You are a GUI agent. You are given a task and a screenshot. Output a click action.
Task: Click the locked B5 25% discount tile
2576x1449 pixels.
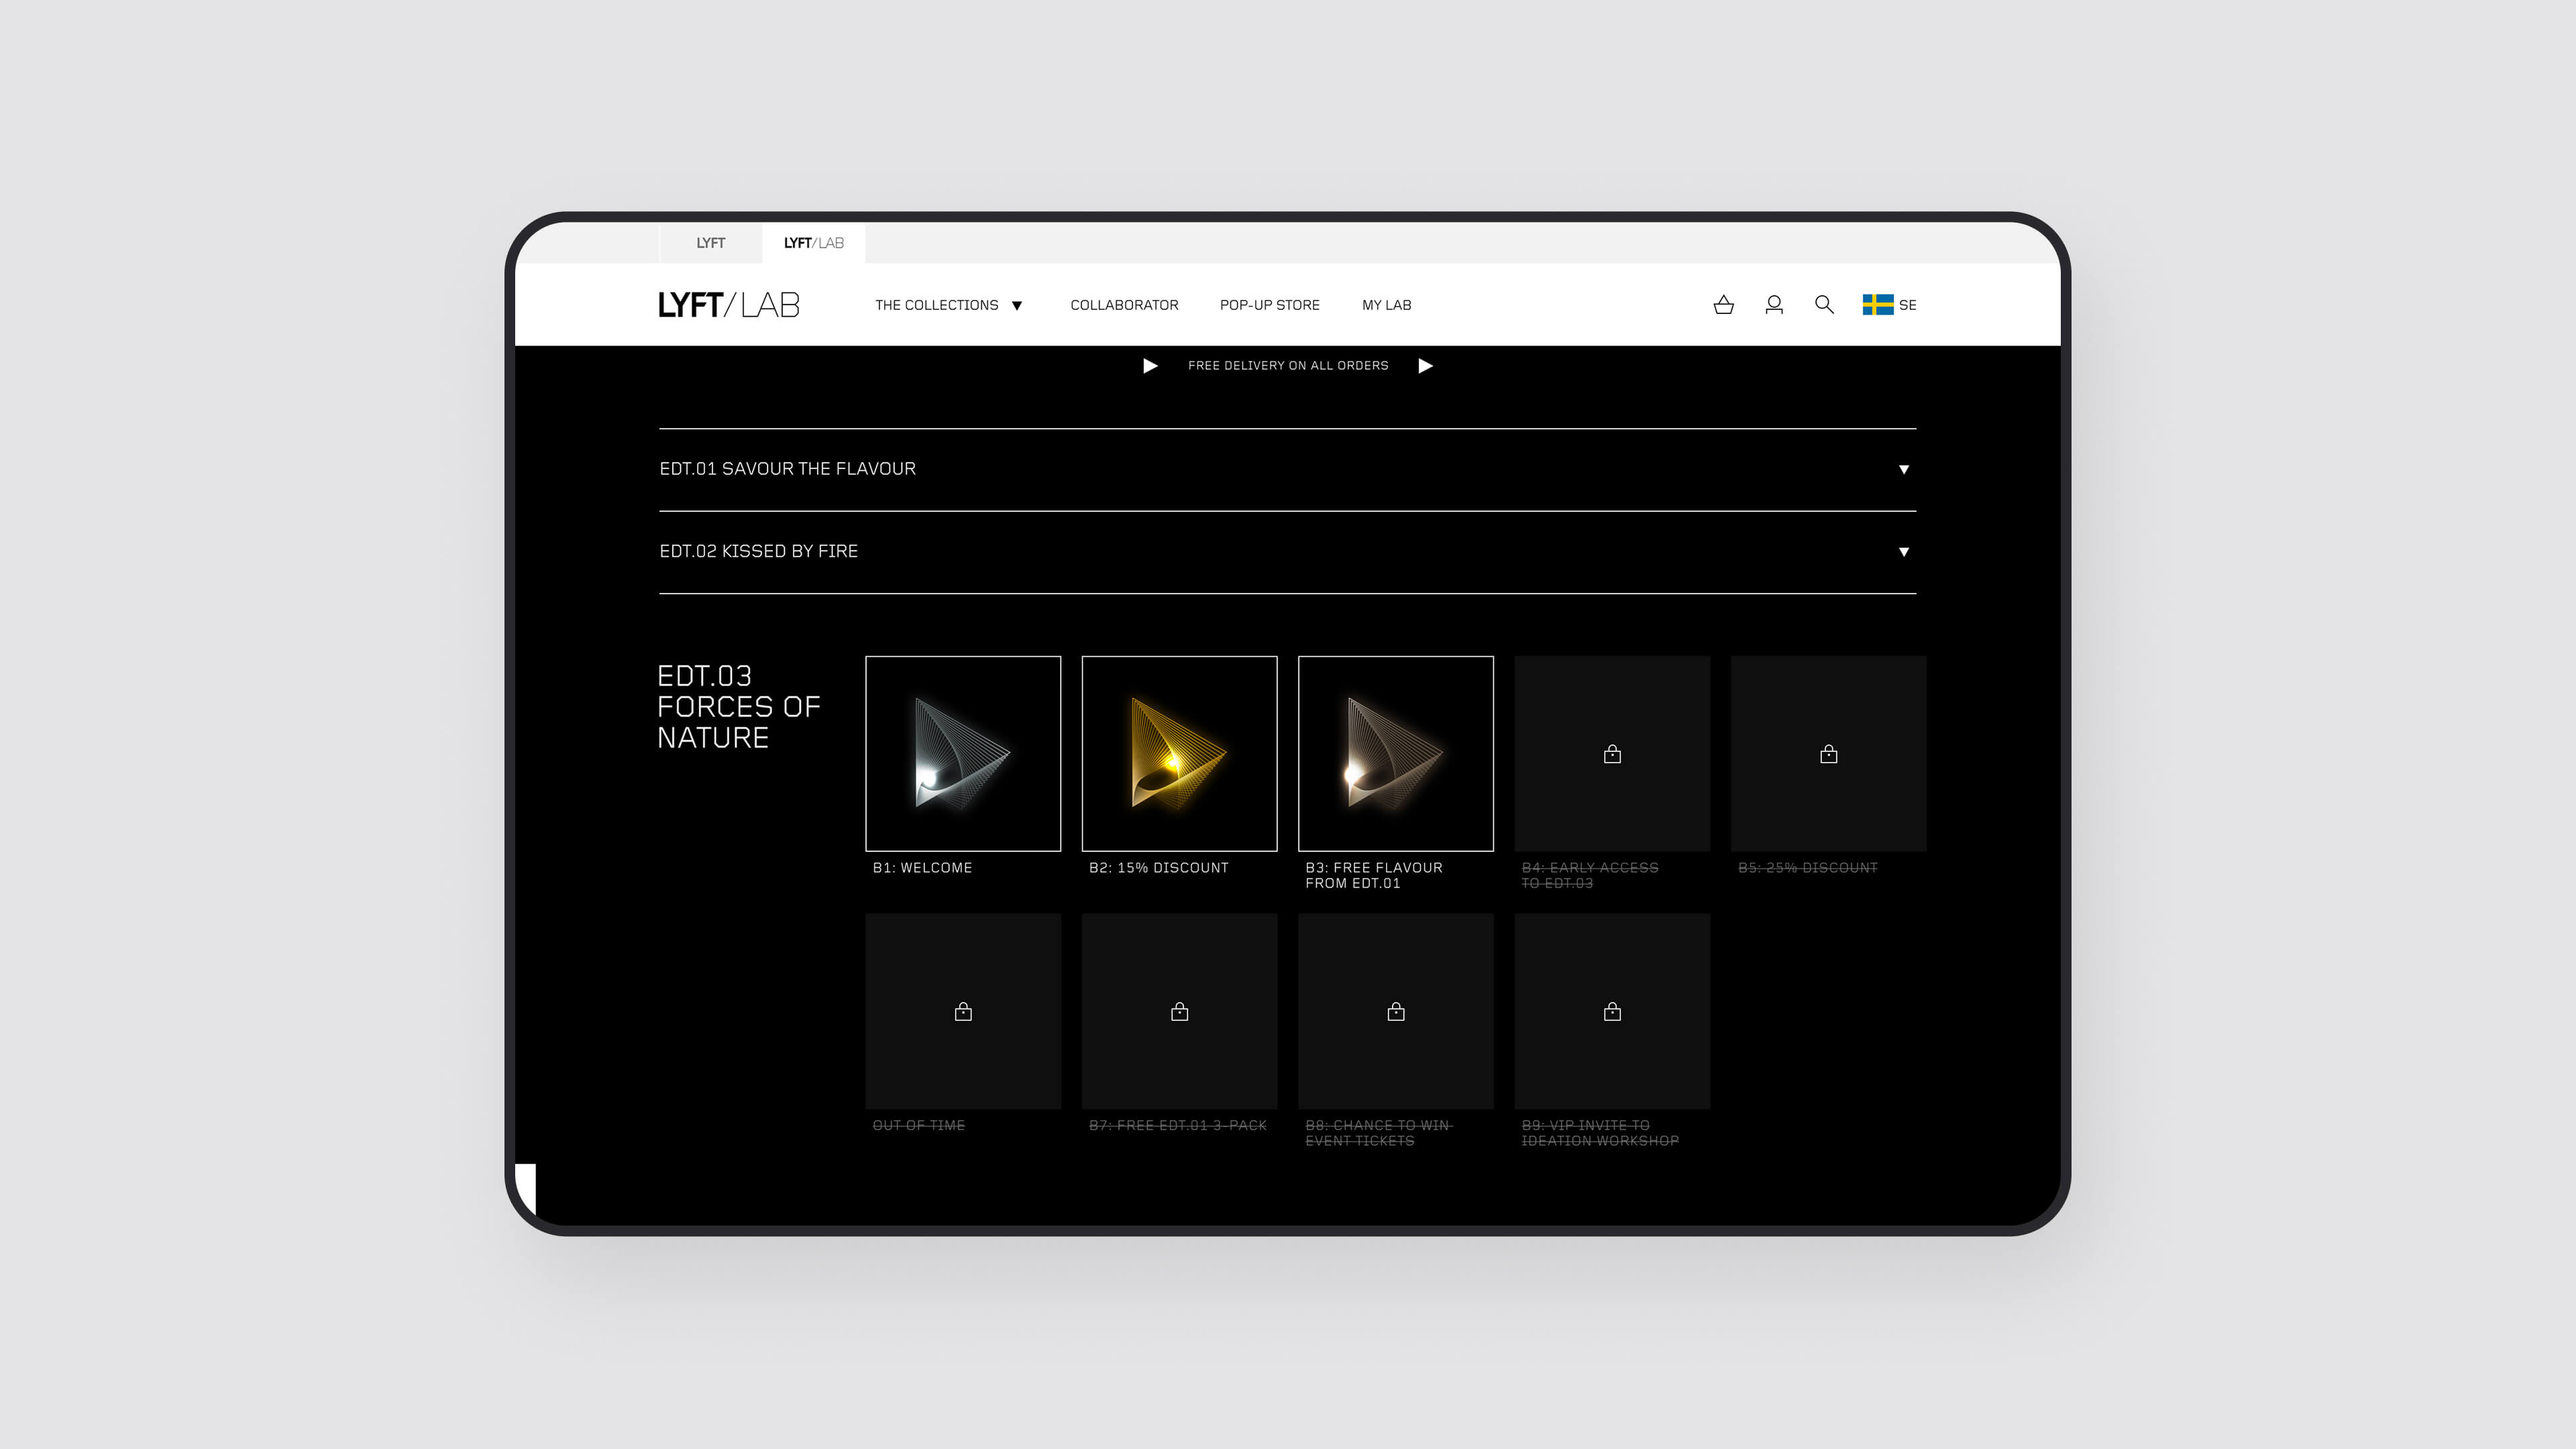click(x=1828, y=754)
